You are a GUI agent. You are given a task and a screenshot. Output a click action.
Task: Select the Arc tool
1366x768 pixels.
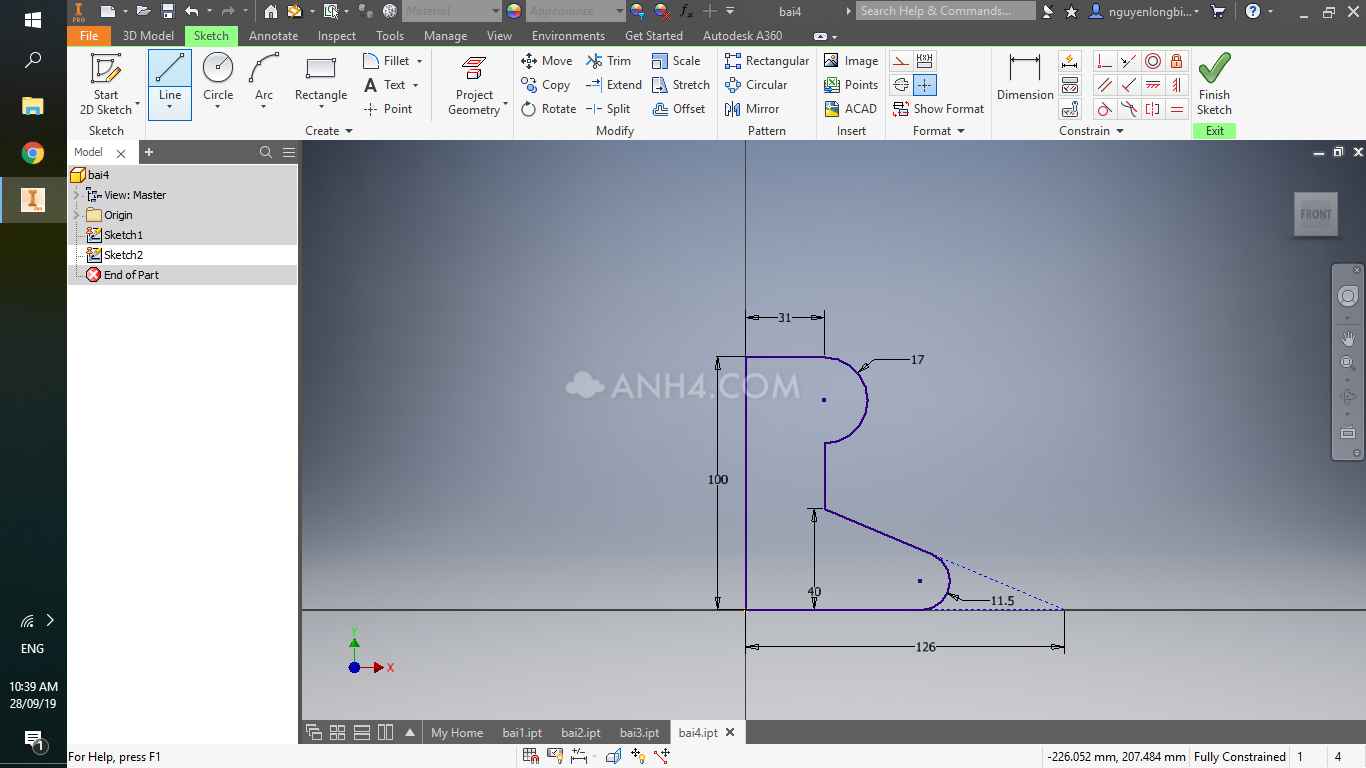pyautogui.click(x=264, y=78)
